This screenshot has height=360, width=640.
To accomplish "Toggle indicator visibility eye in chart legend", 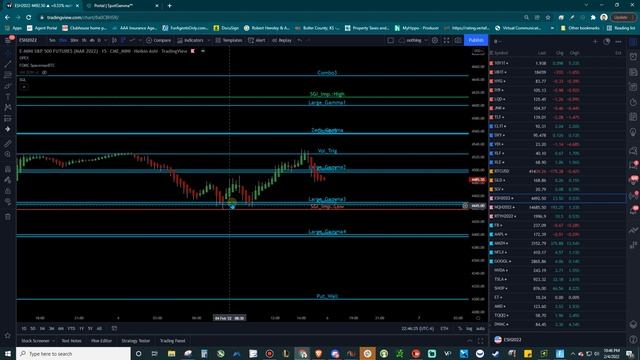I will (x=44, y=72).
